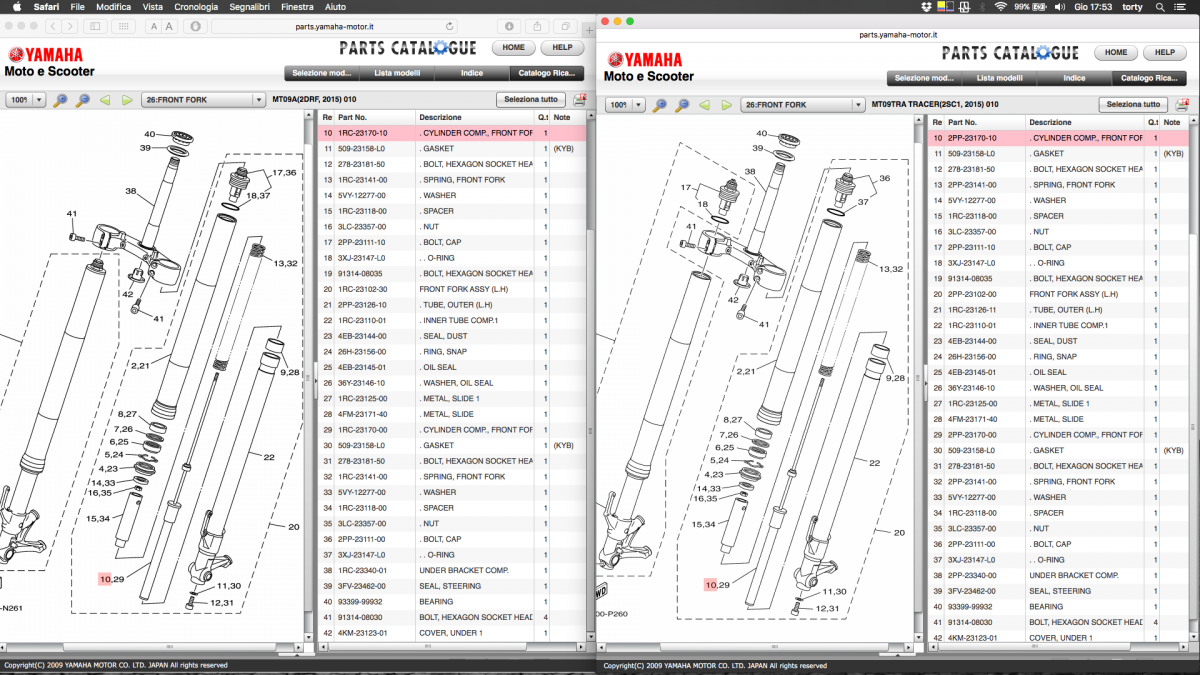Open Catalogo Rica... tab in right window
The height and width of the screenshot is (675, 1200).
coord(1148,77)
